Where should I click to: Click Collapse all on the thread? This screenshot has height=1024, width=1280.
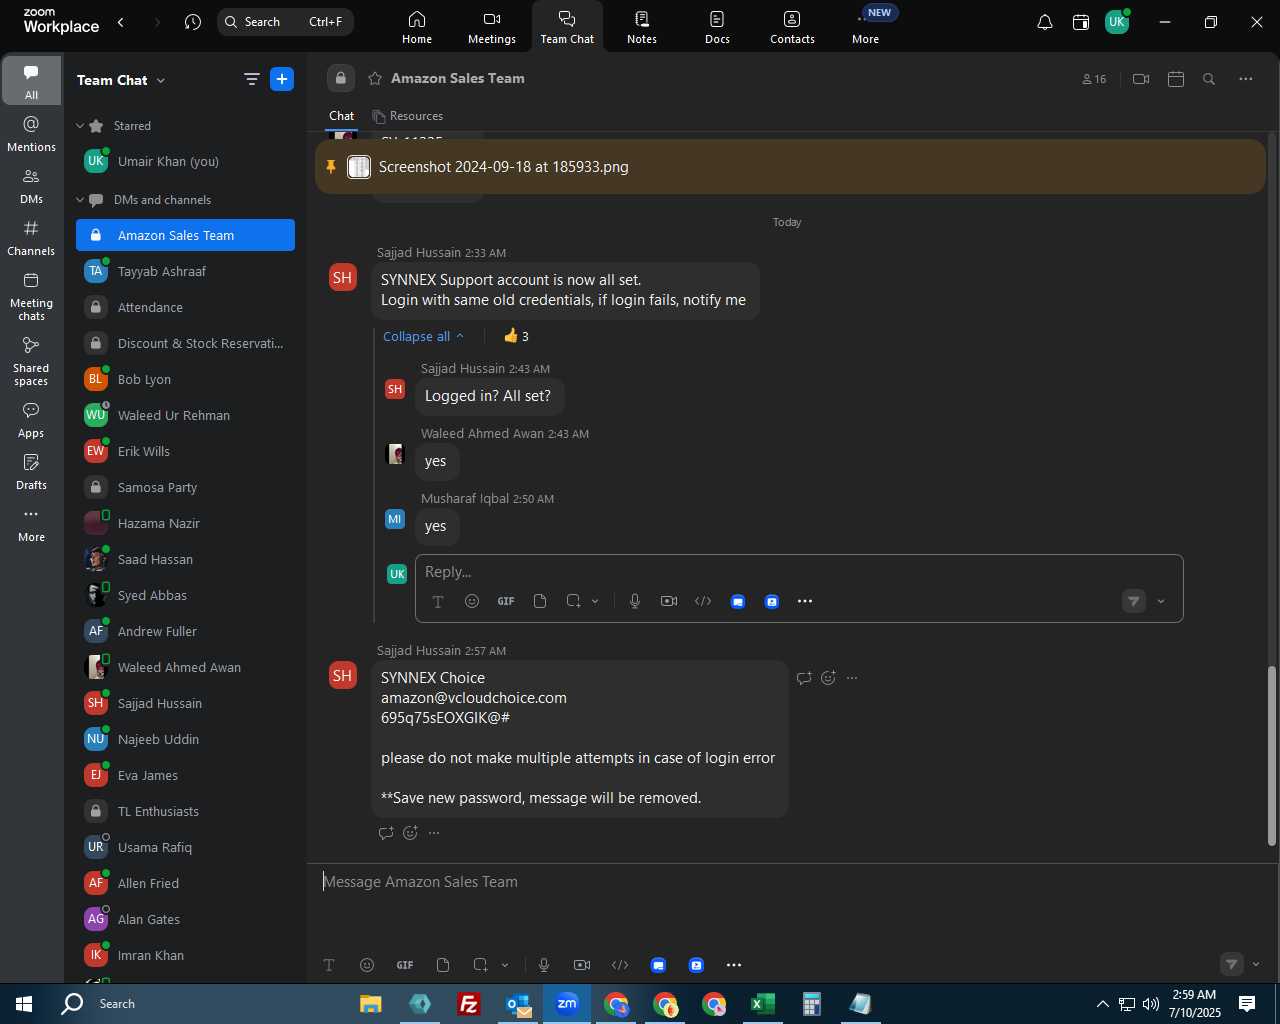point(423,336)
